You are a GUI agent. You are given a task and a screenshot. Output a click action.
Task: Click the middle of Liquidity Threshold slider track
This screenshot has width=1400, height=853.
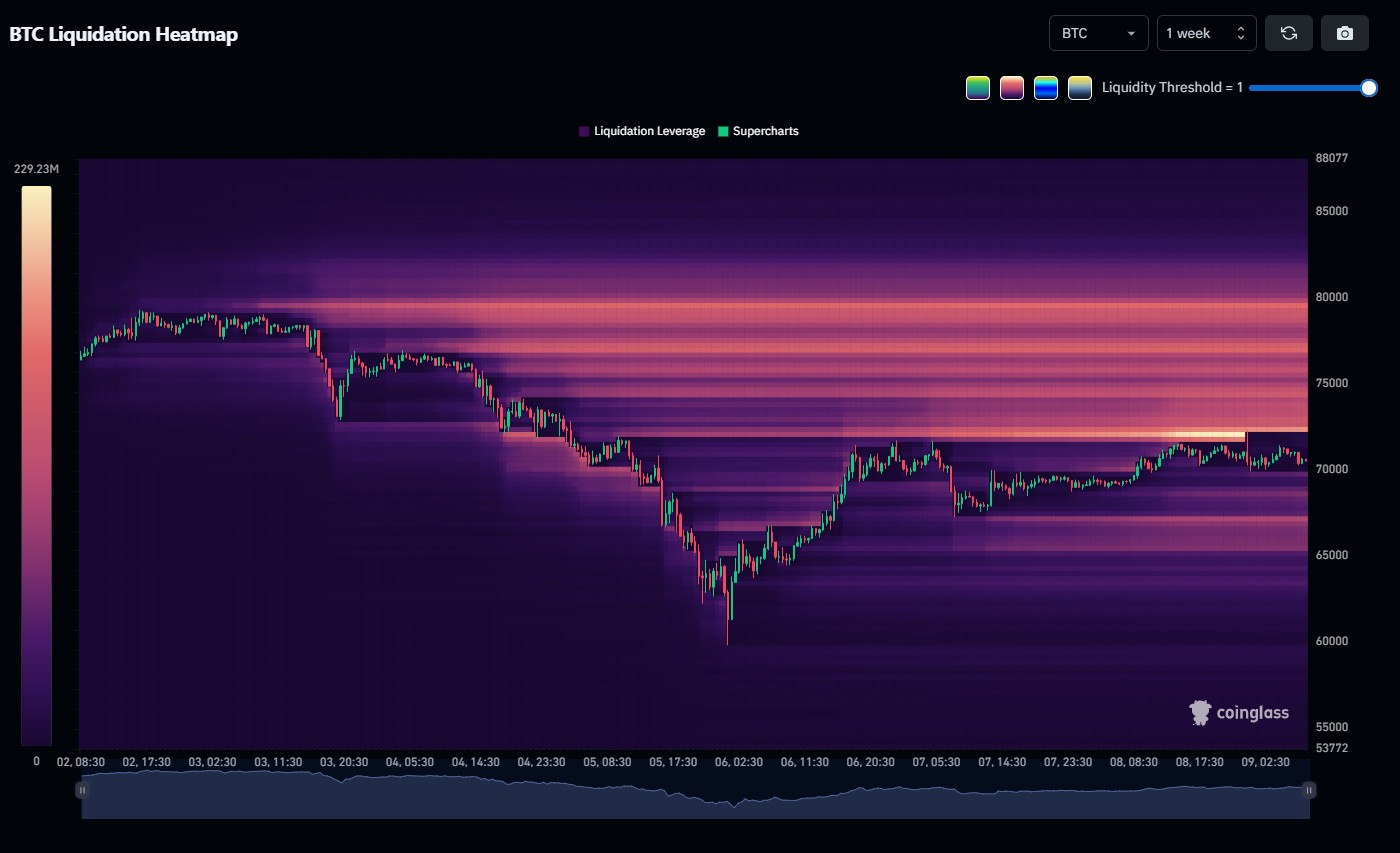pyautogui.click(x=1309, y=88)
